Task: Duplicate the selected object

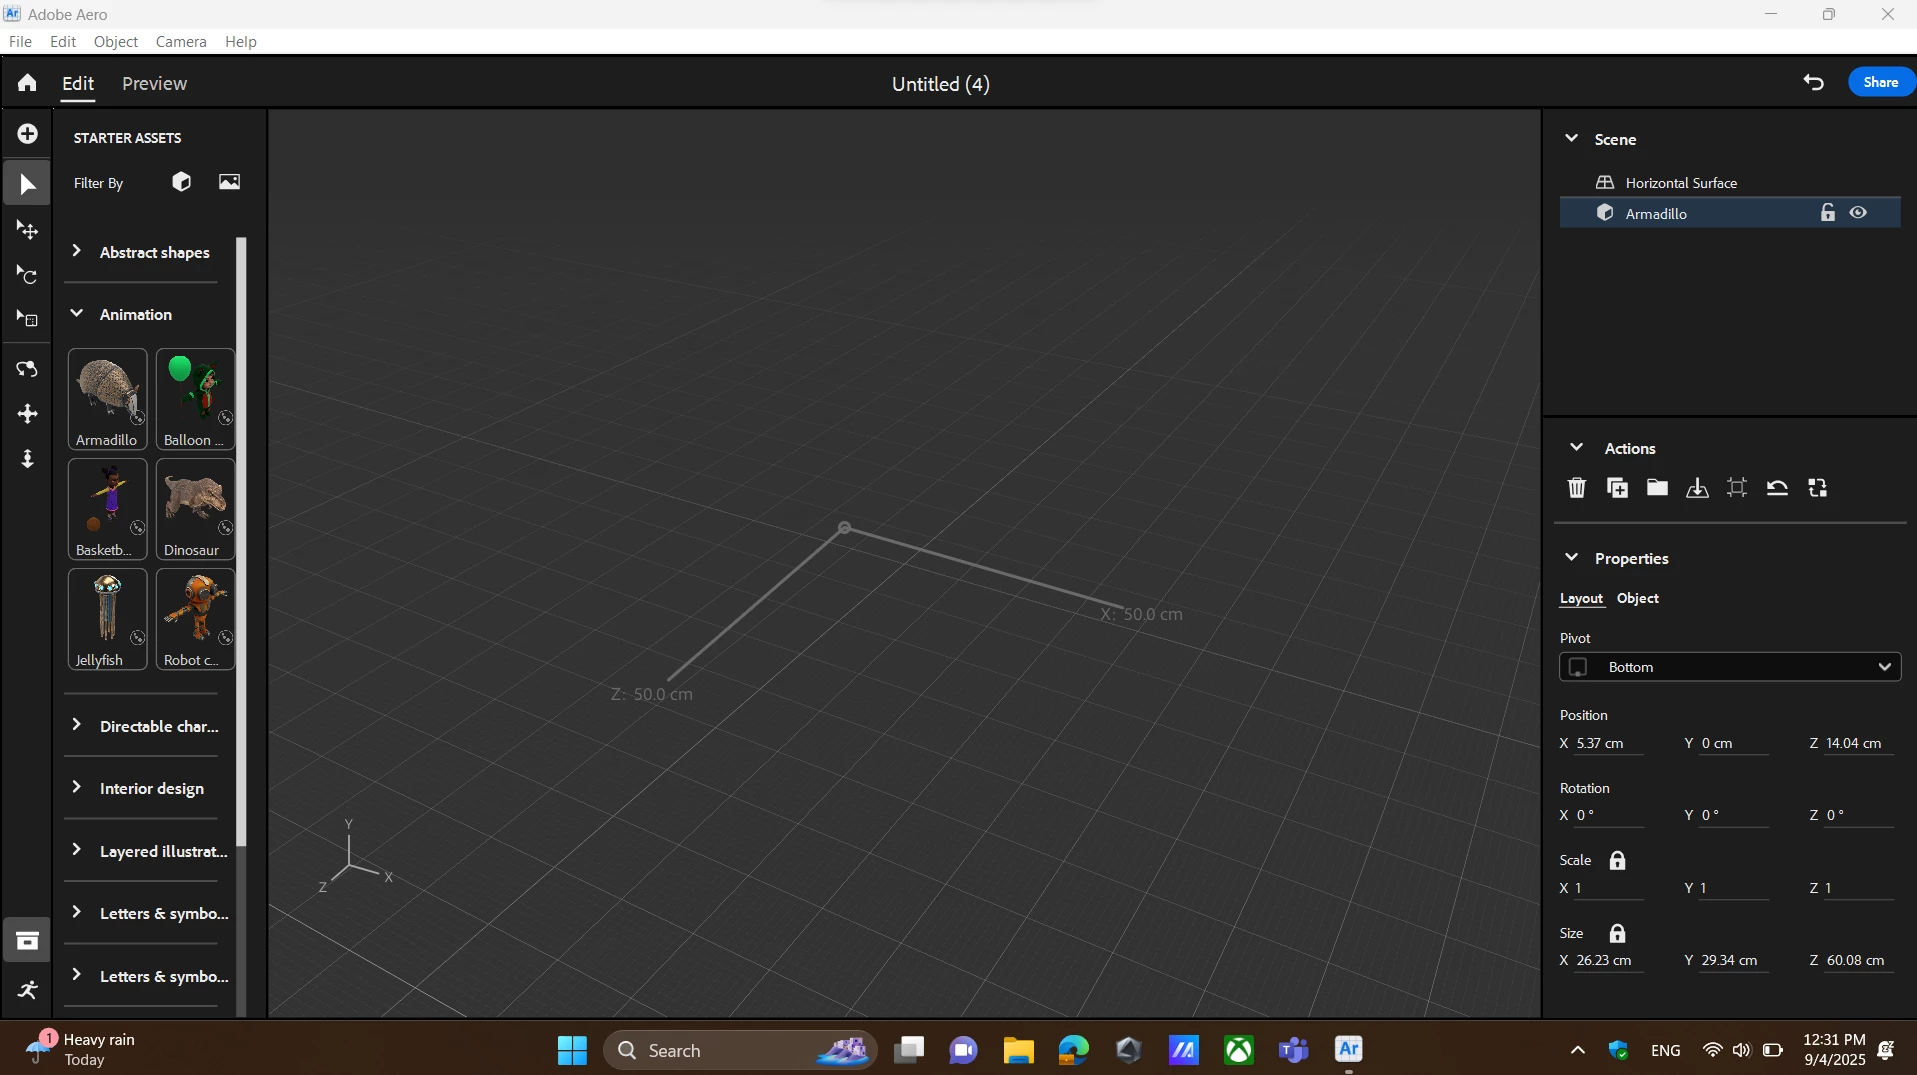Action: click(1617, 488)
